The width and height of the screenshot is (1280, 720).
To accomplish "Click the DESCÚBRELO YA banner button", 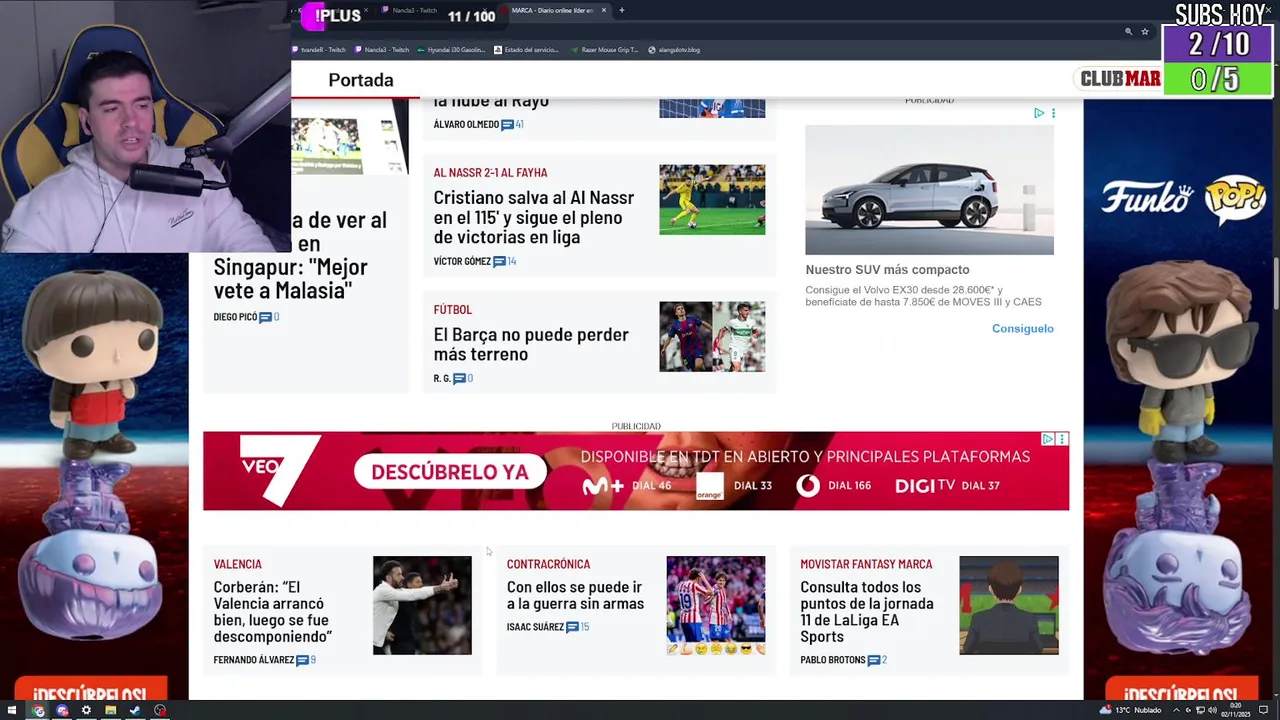I will click(x=450, y=471).
